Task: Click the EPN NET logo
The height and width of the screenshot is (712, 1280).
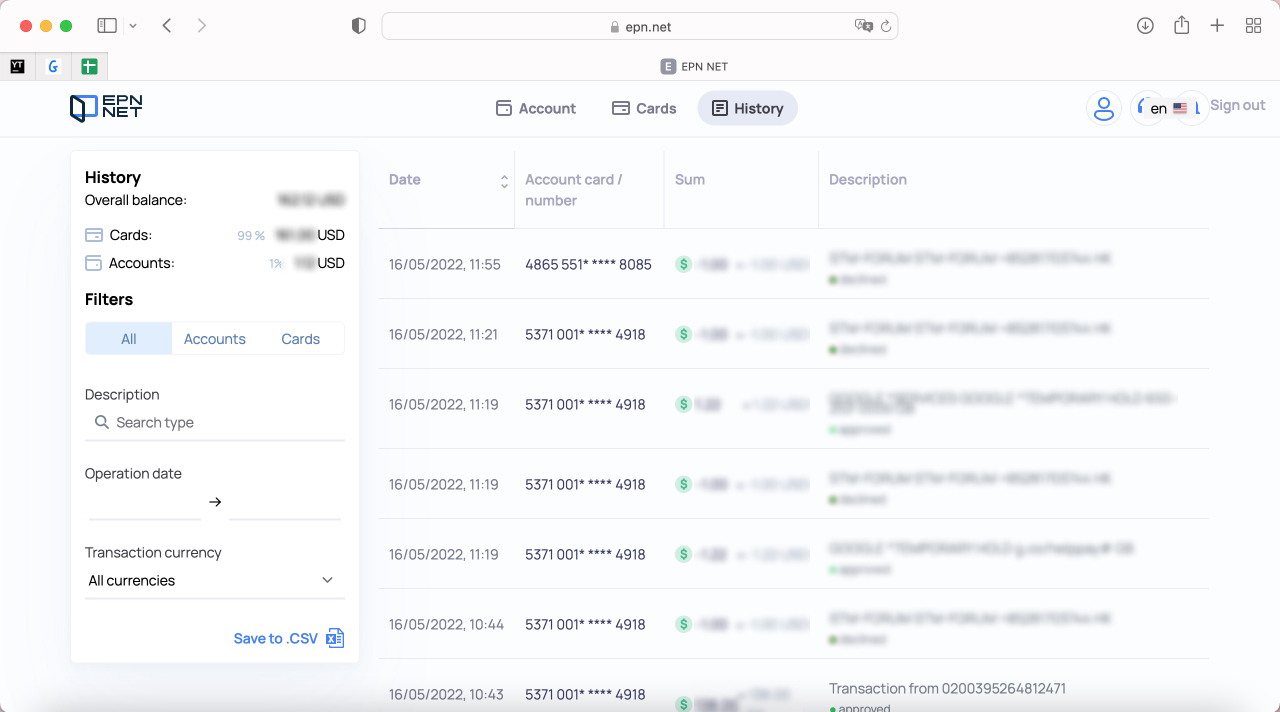Action: pyautogui.click(x=106, y=108)
